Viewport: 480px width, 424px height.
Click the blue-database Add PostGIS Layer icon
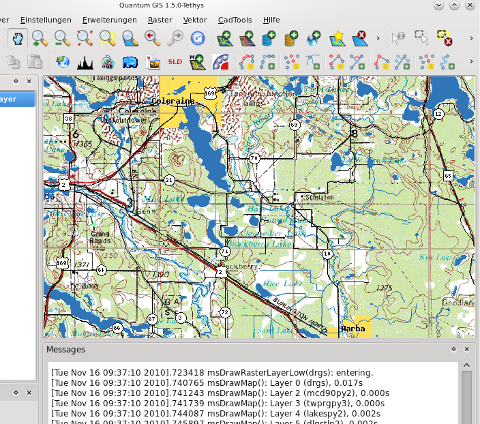(269, 39)
